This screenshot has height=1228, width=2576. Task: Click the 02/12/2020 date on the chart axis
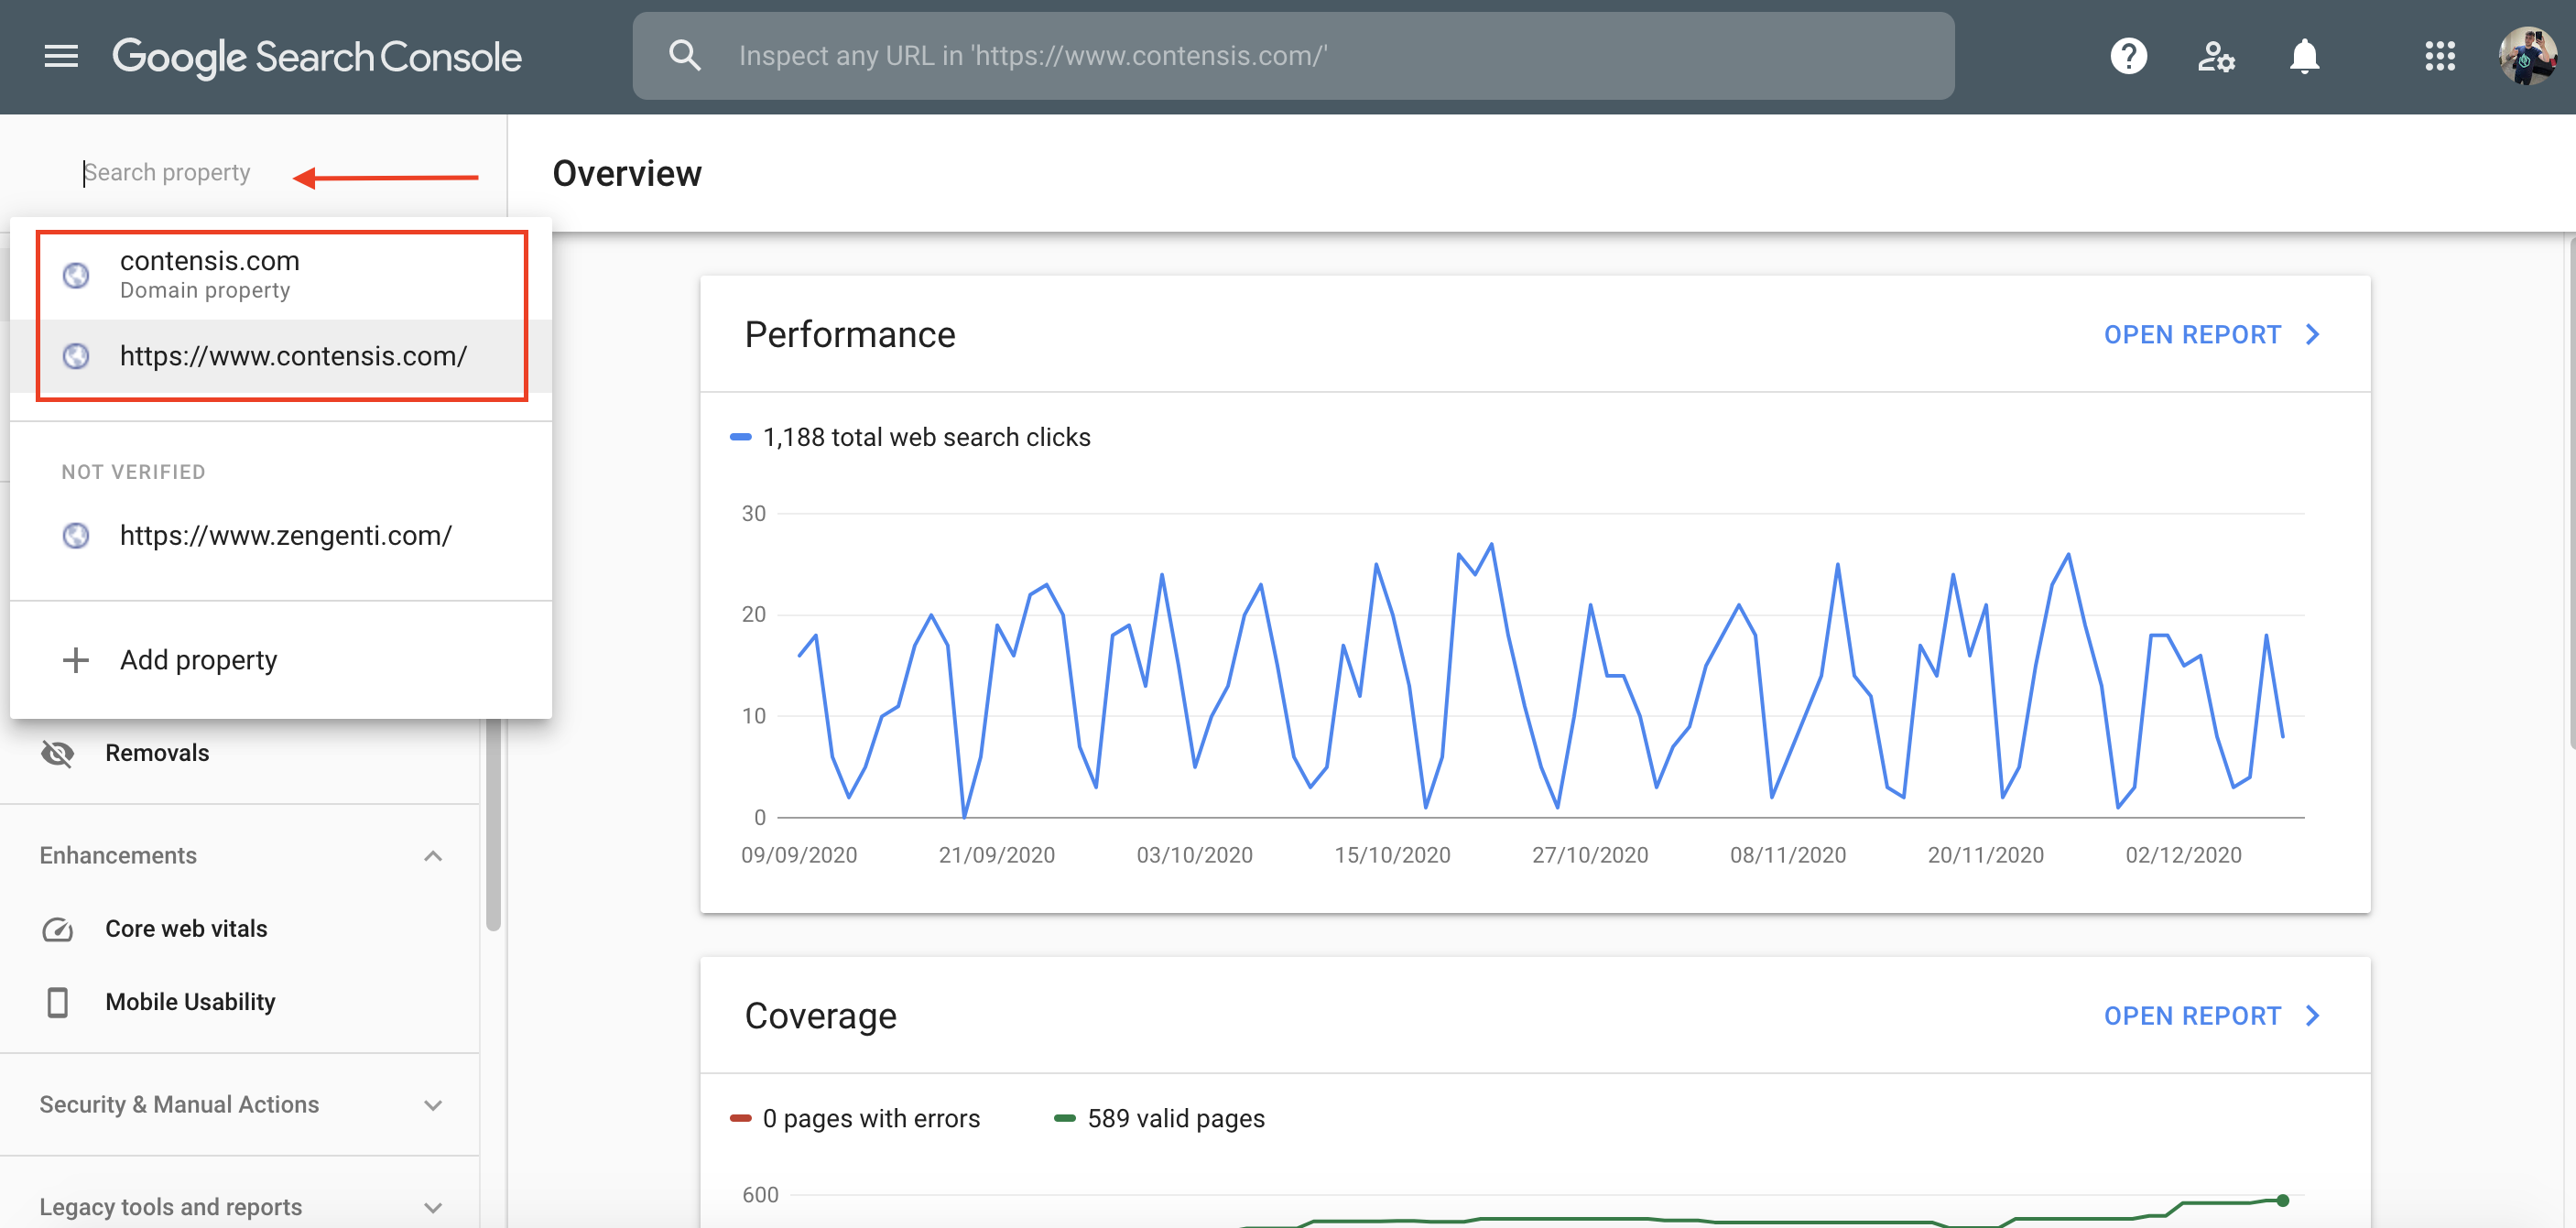tap(2184, 856)
